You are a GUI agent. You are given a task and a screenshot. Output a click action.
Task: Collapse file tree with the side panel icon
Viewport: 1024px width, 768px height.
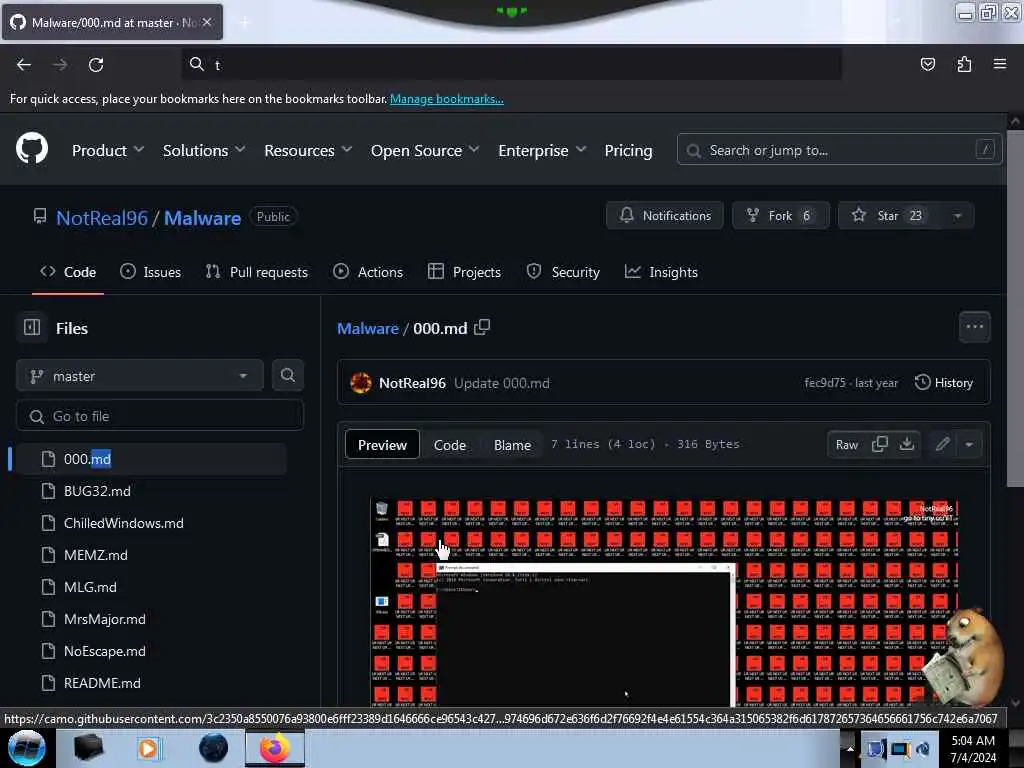32,327
